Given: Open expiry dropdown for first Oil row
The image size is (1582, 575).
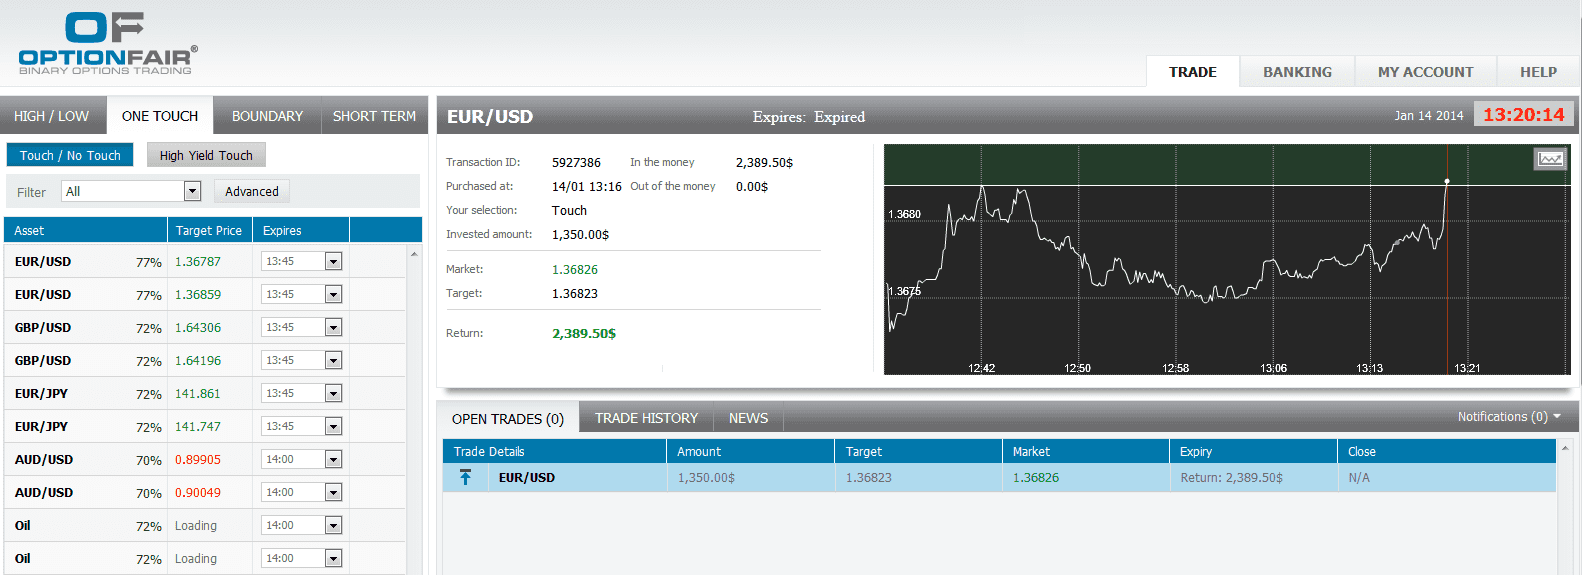Looking at the screenshot, I should 334,526.
